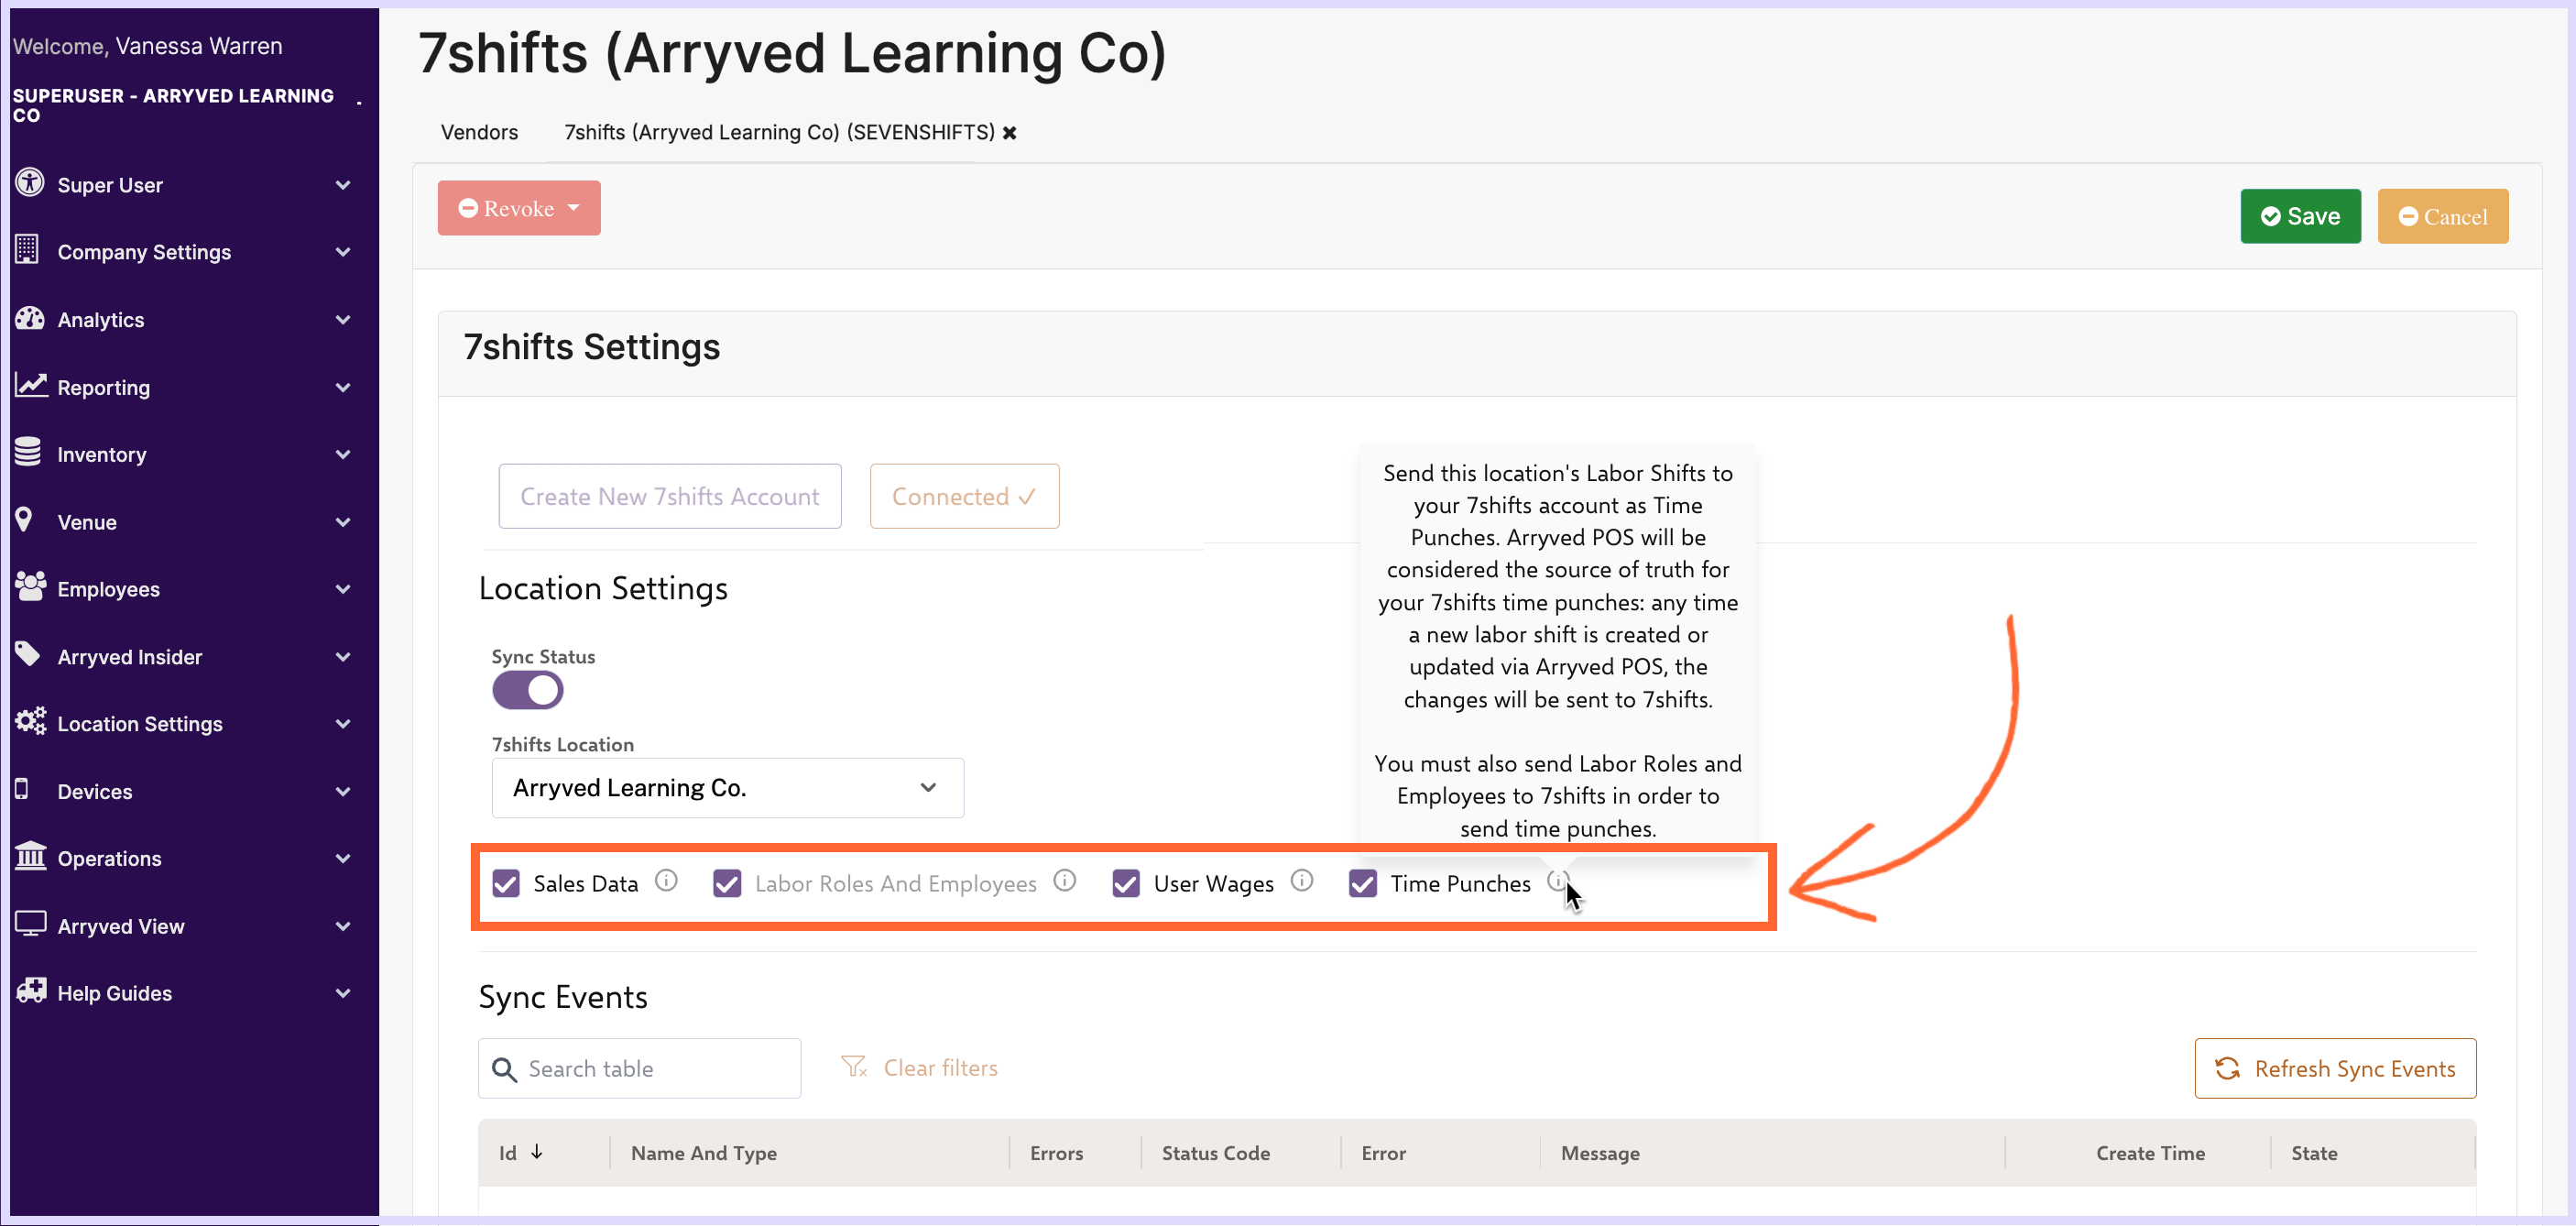Click info icon beside Labor Roles And Employees
The image size is (2576, 1226).
pyautogui.click(x=1065, y=881)
